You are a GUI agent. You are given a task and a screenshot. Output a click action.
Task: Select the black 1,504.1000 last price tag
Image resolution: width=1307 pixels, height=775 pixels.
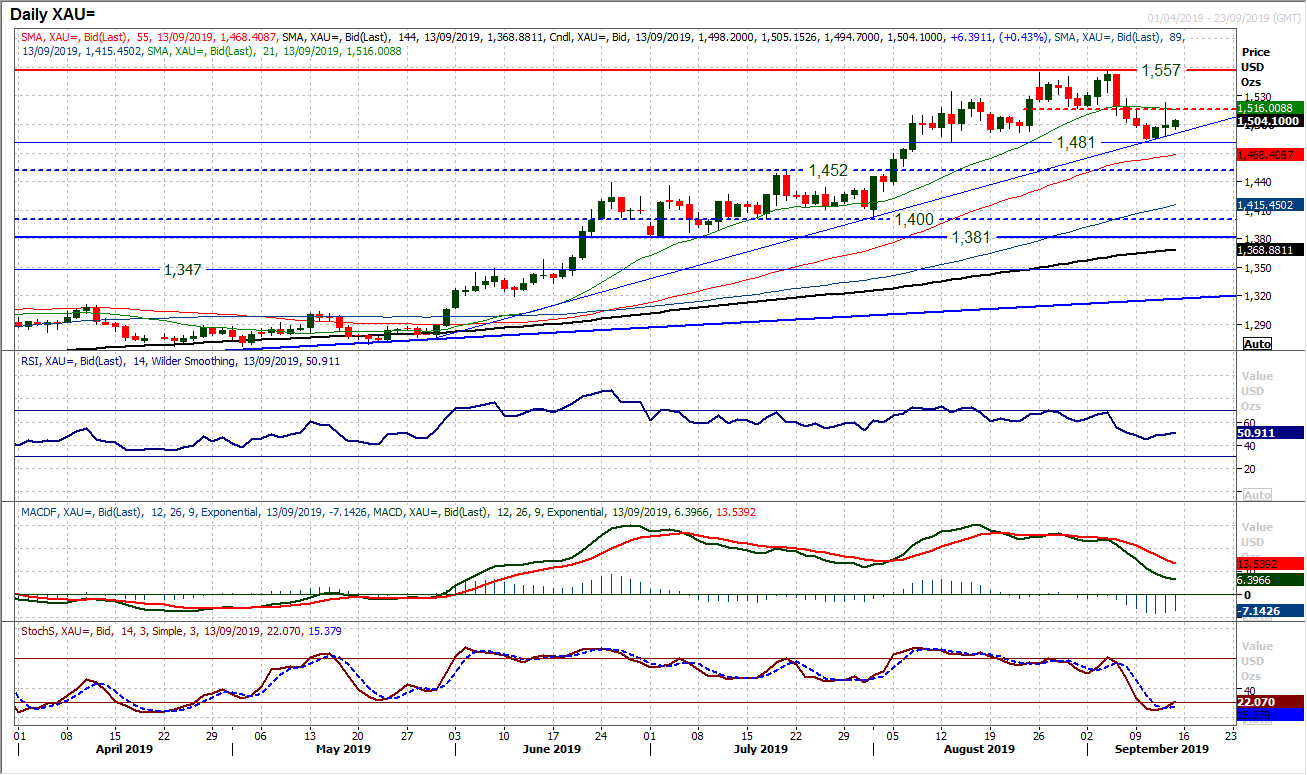coord(1271,120)
